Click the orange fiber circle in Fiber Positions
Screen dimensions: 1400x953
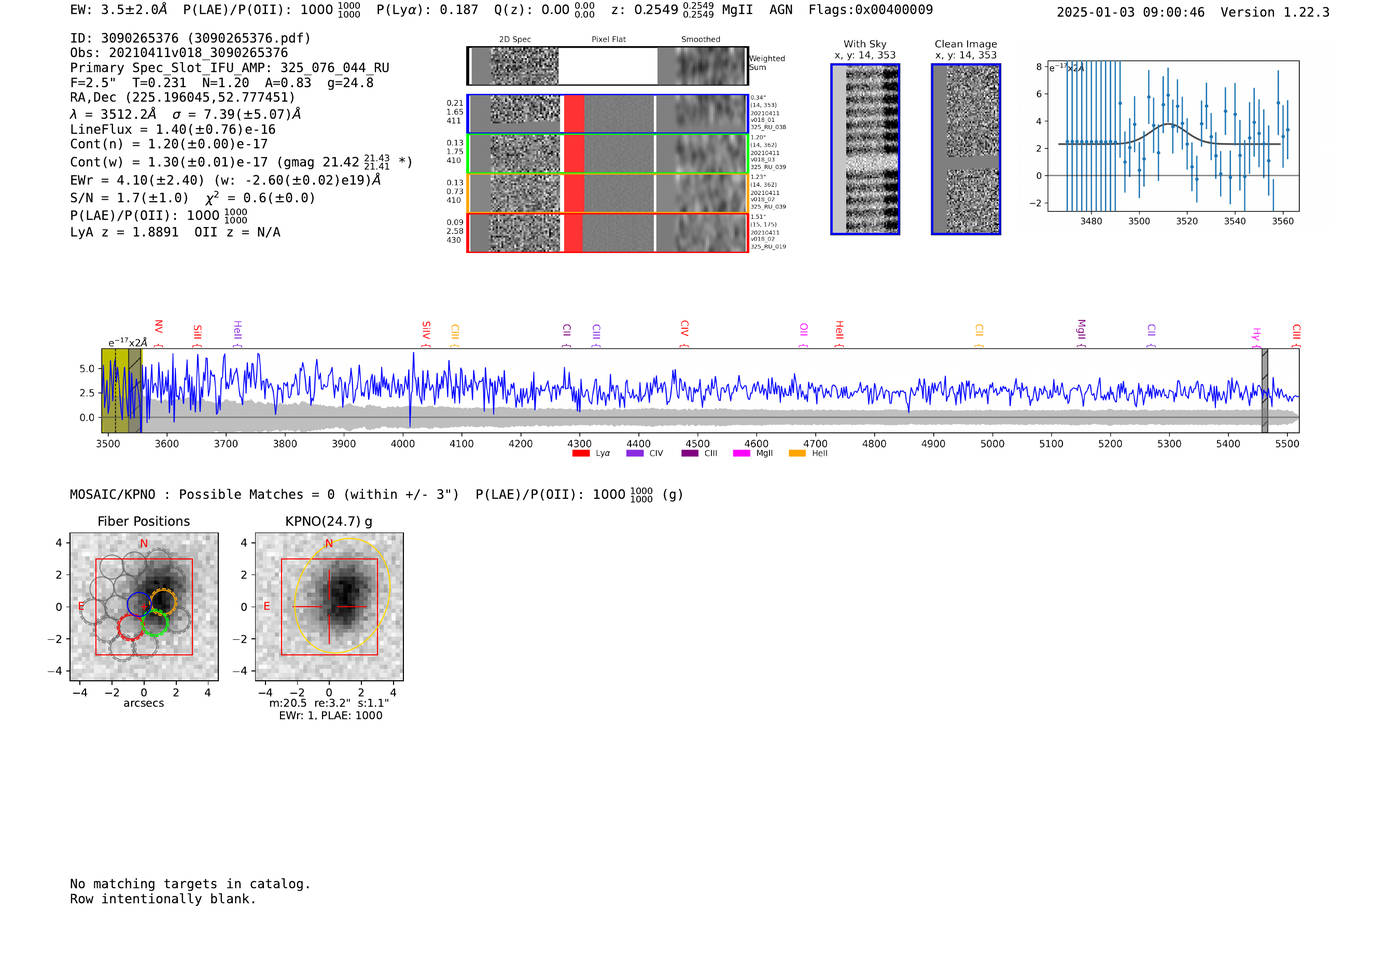[x=164, y=601]
